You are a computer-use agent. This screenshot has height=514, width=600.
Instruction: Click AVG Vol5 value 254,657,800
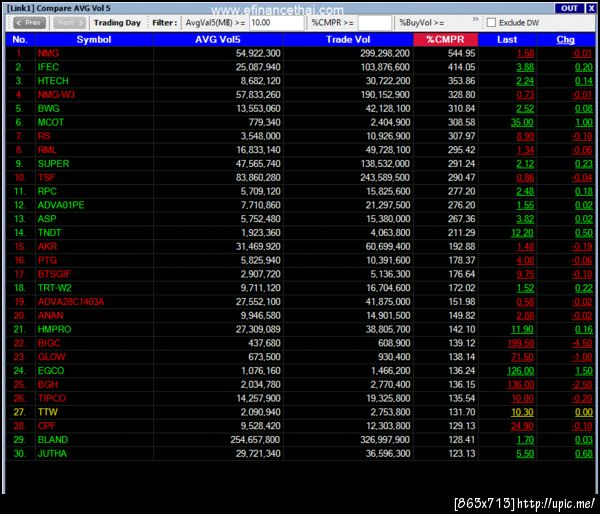tap(255, 439)
